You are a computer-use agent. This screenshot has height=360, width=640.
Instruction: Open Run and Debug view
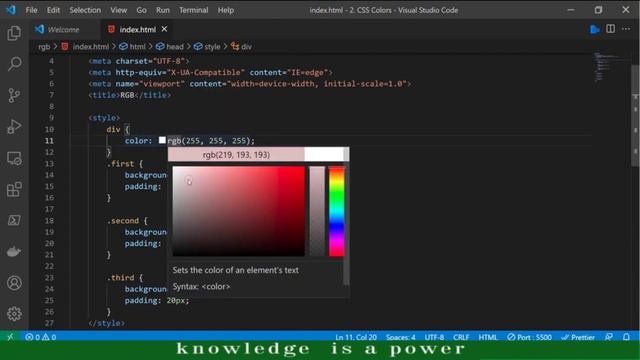(14, 127)
